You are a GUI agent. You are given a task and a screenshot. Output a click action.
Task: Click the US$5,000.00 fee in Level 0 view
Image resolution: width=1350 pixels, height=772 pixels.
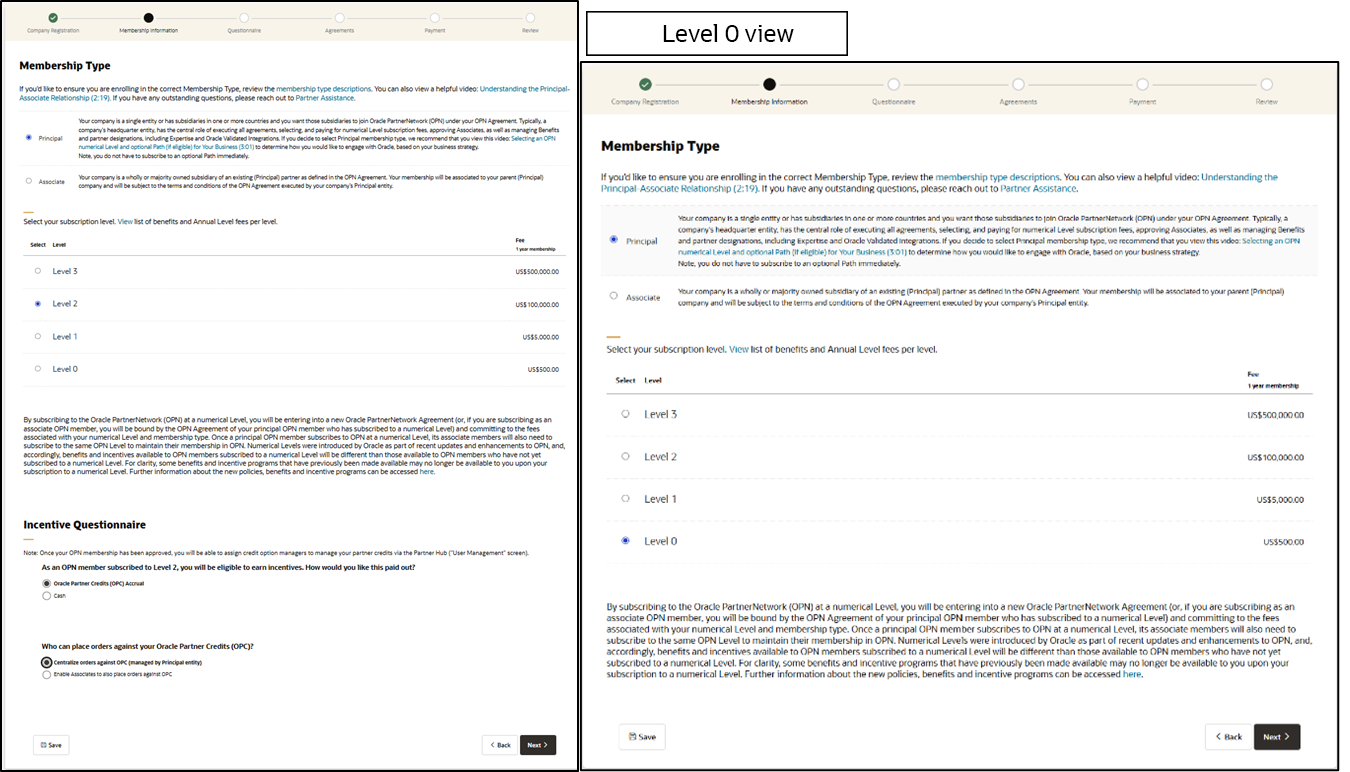pos(1281,499)
